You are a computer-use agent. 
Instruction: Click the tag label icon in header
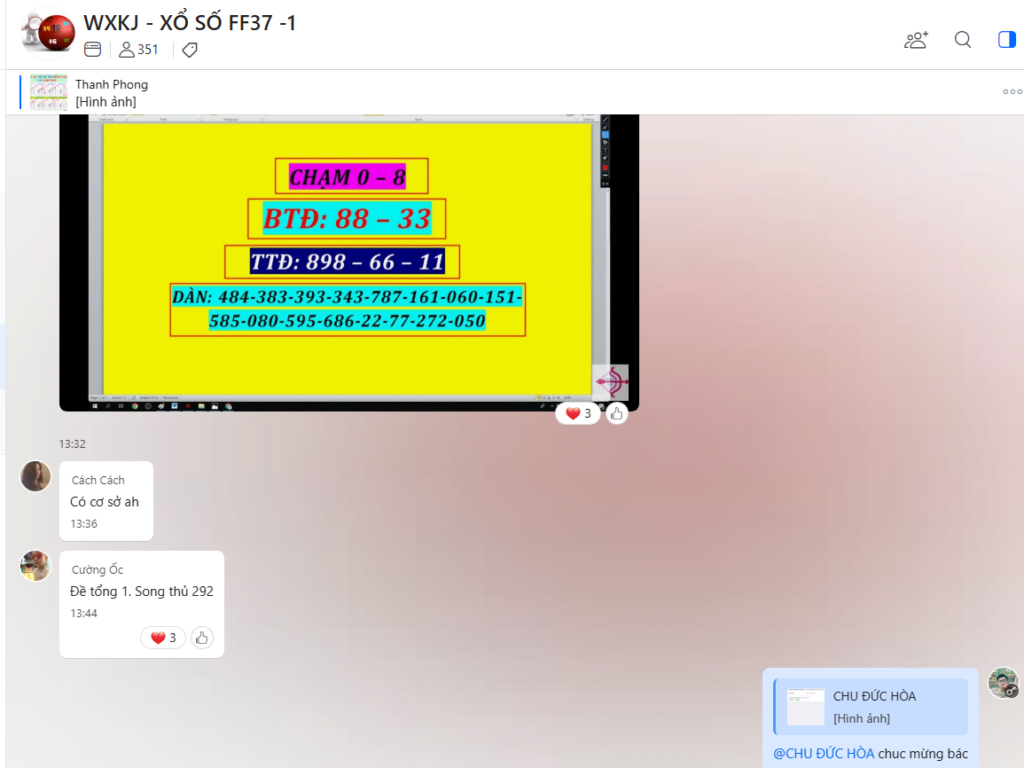click(189, 49)
